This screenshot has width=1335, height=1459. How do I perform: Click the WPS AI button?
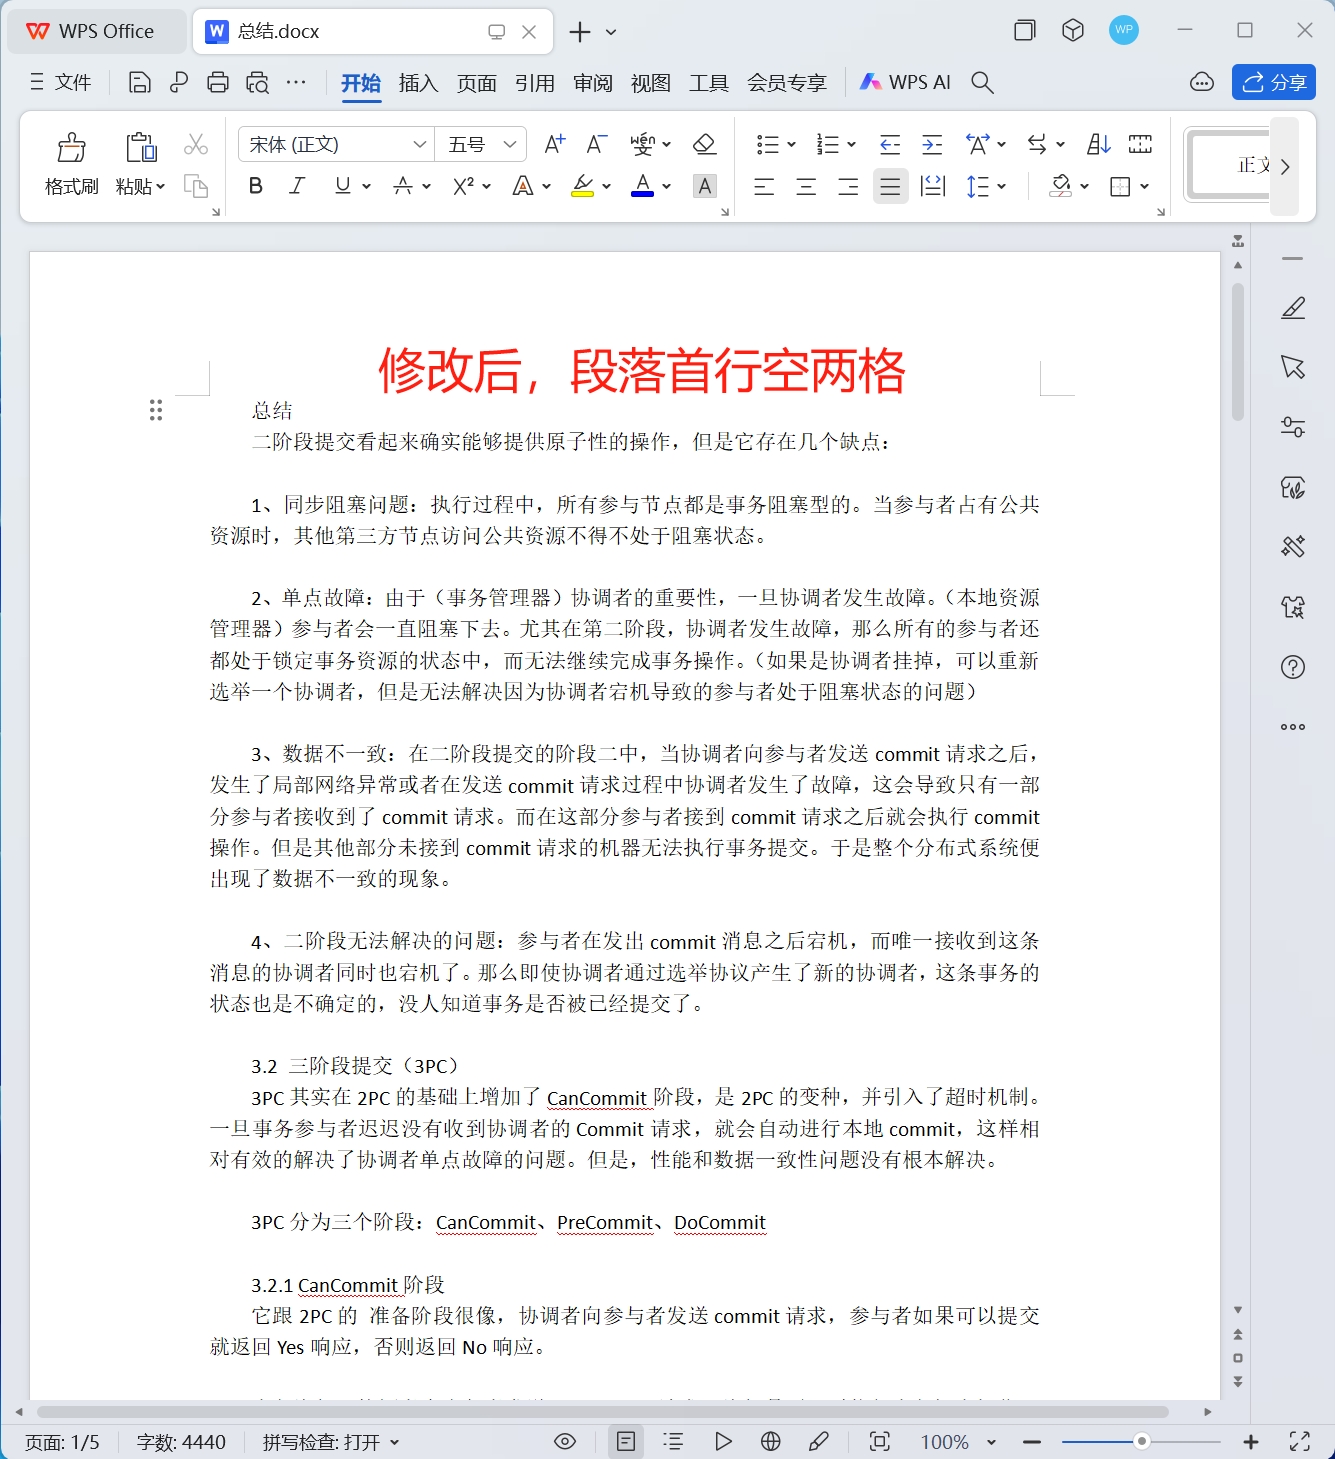coord(905,82)
